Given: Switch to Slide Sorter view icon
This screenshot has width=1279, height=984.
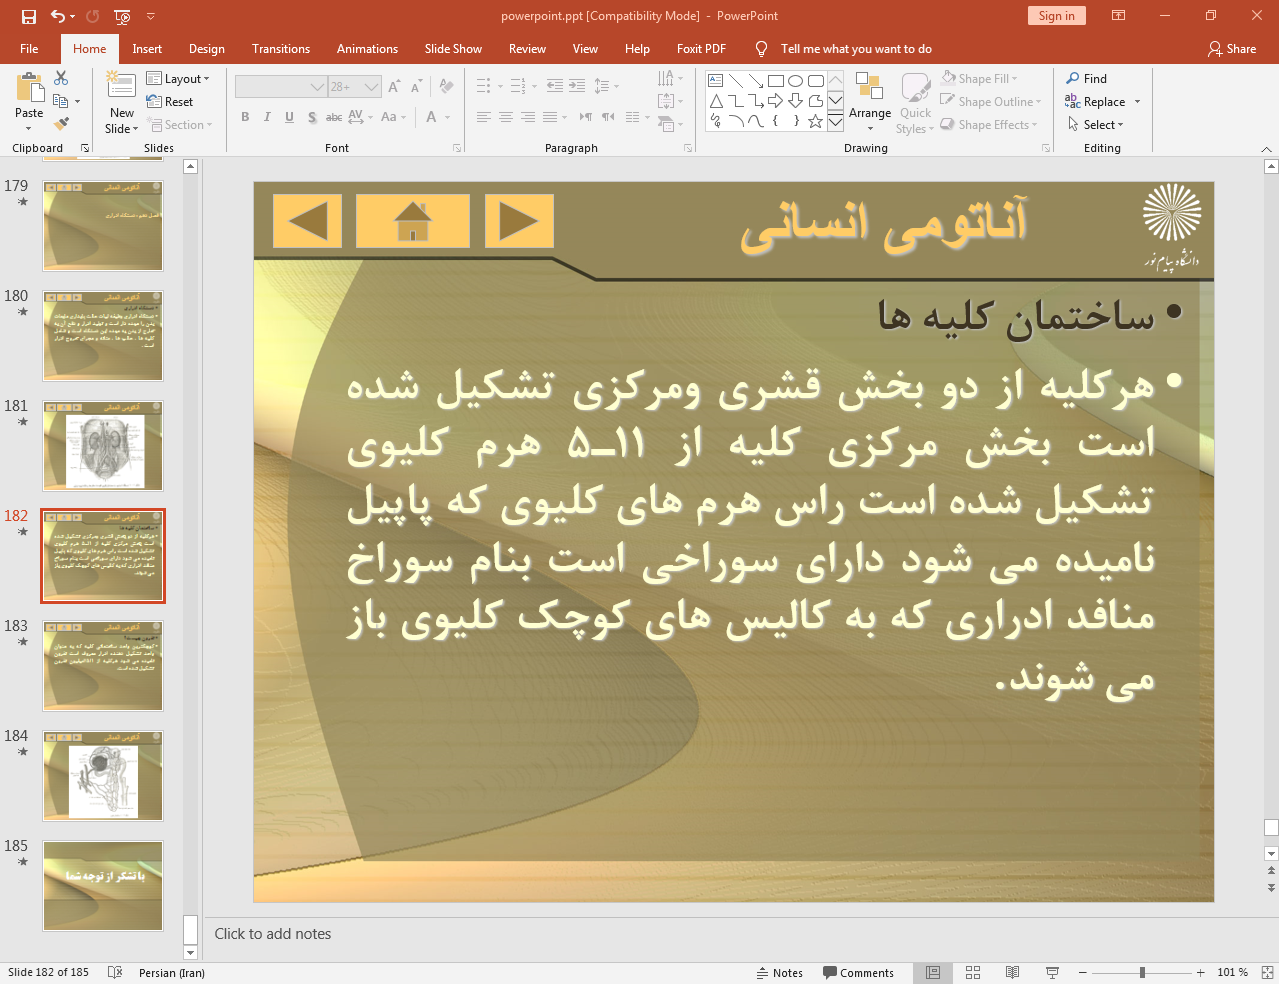Looking at the screenshot, I should tap(973, 973).
